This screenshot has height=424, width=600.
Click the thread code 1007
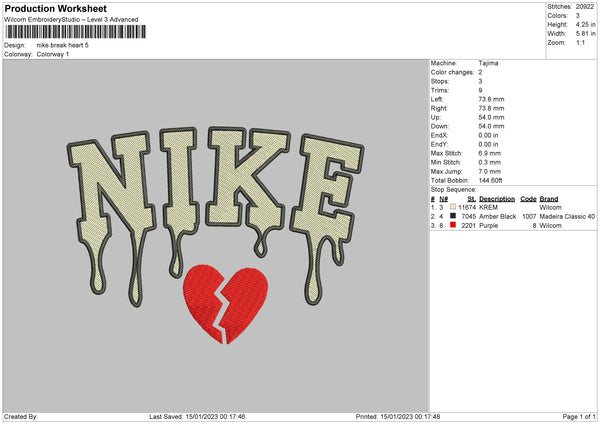pyautogui.click(x=529, y=217)
